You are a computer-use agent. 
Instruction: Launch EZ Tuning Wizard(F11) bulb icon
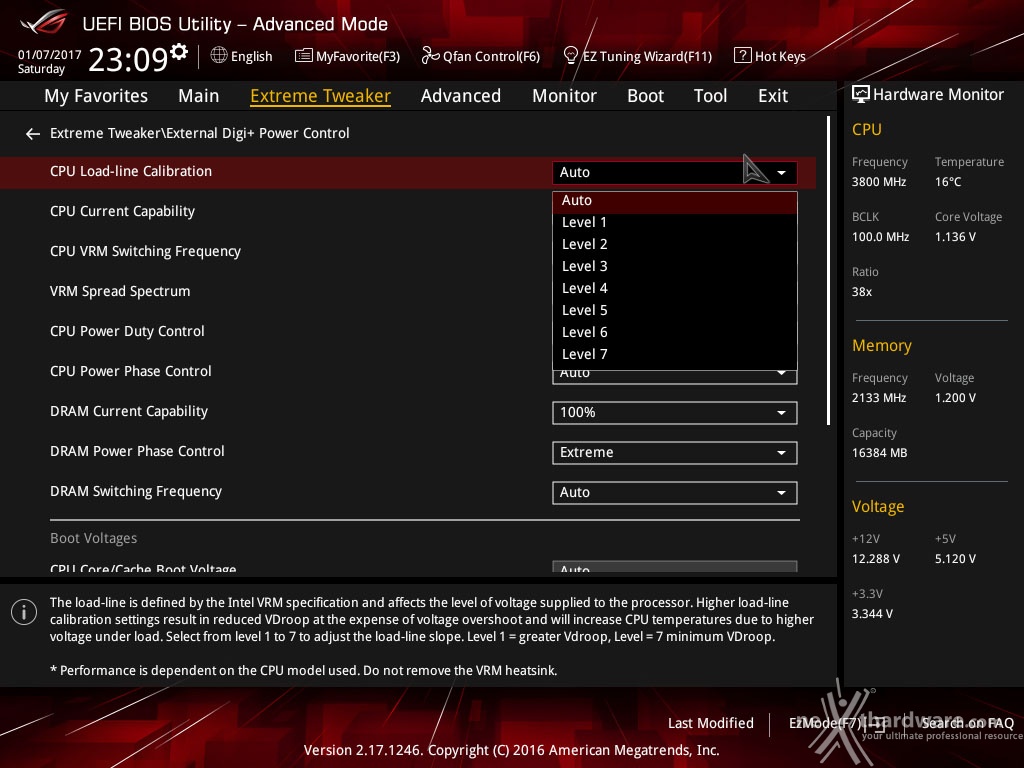tap(570, 56)
